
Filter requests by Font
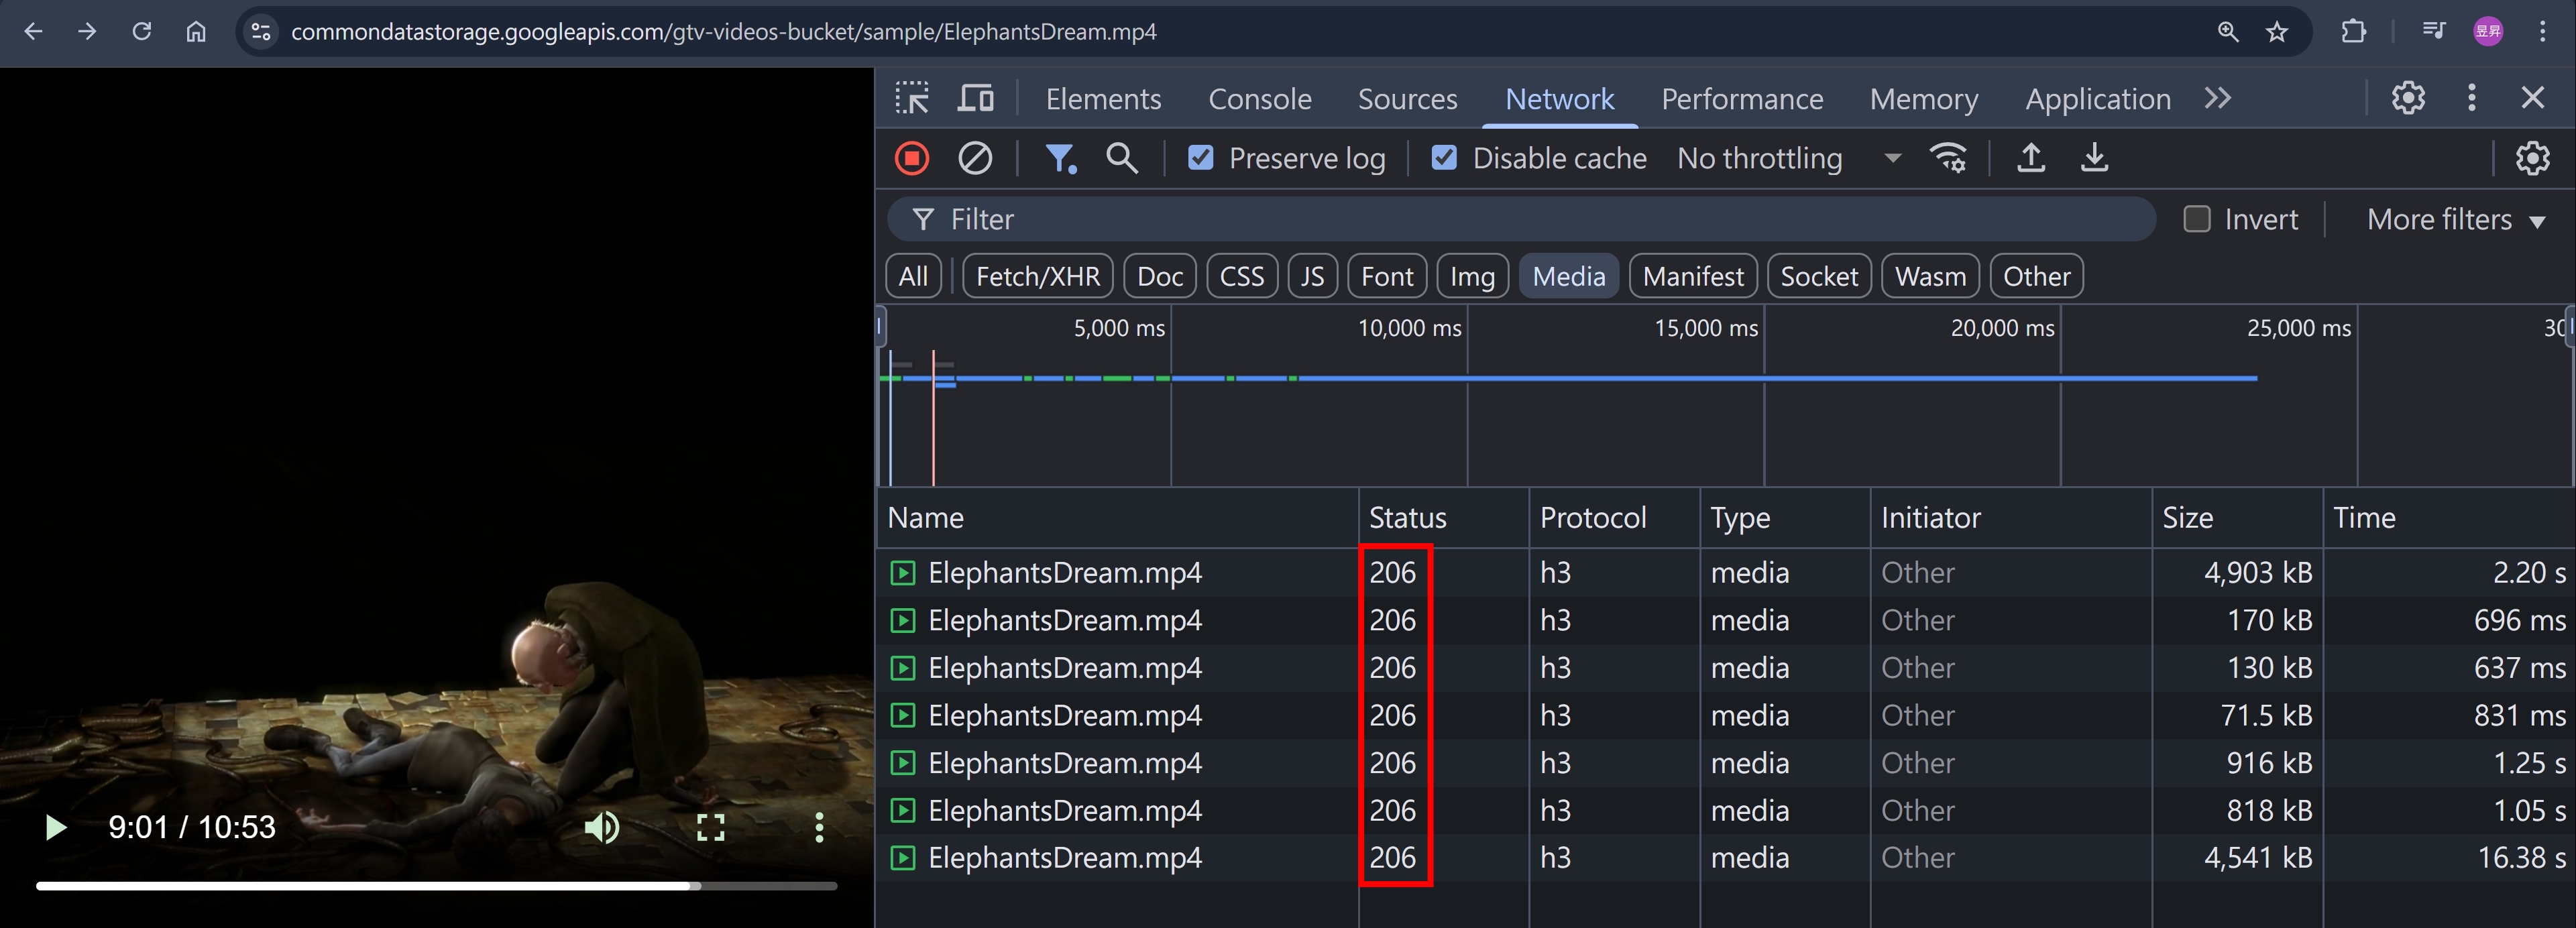[x=1387, y=276]
